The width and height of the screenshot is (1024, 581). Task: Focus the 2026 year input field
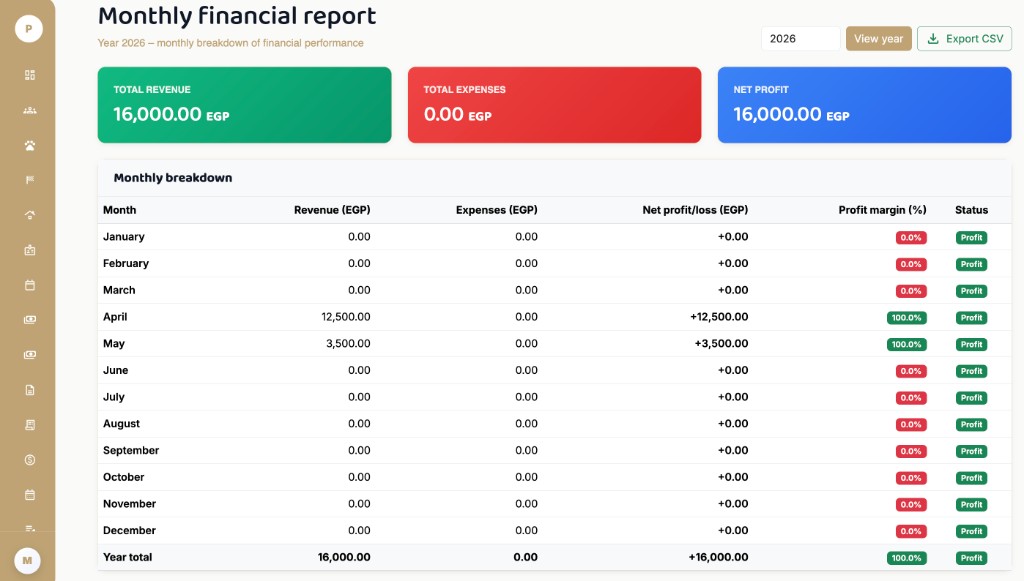[801, 39]
